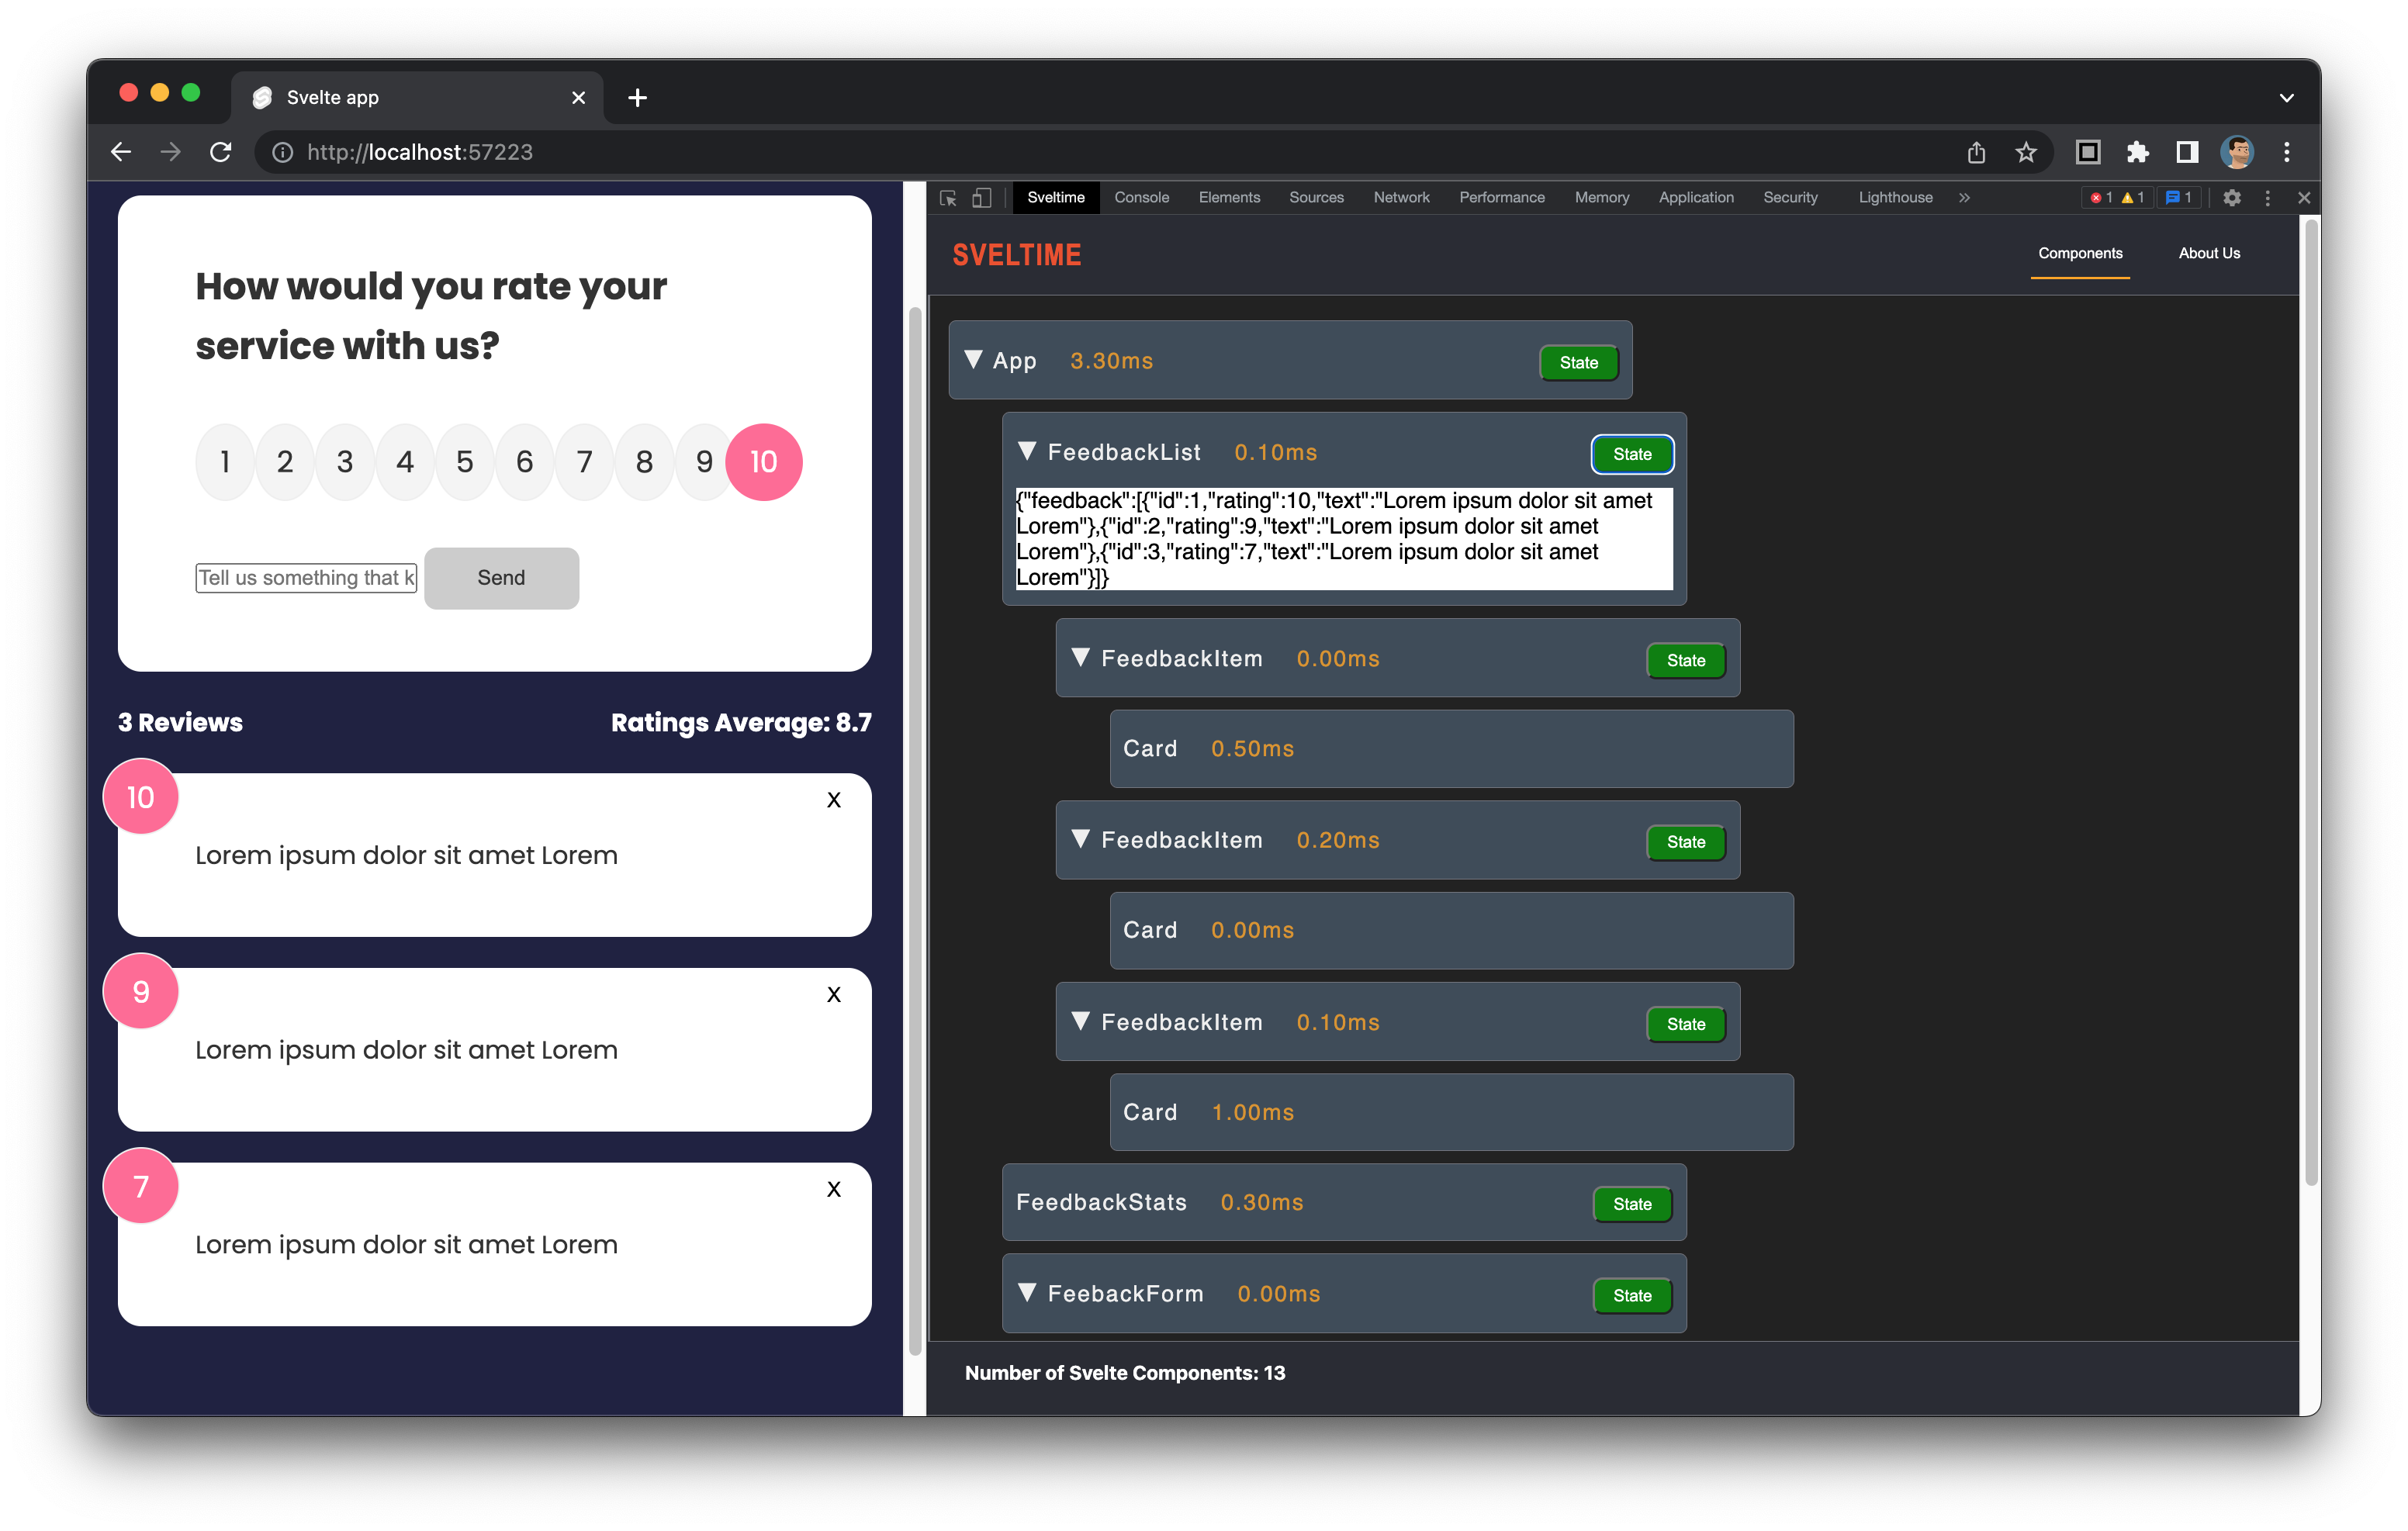Collapse the App component tree

click(973, 360)
